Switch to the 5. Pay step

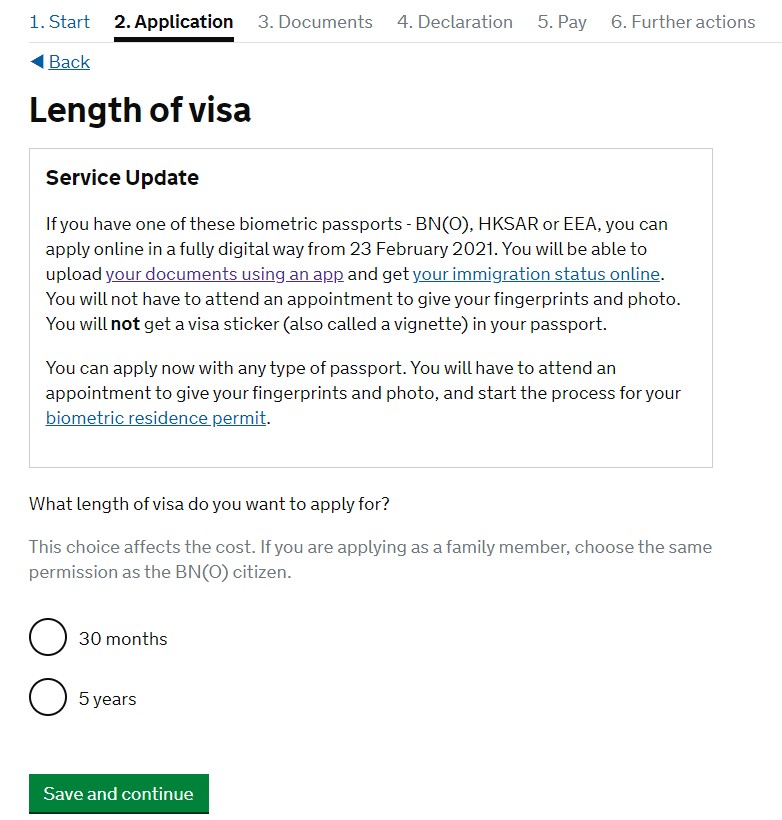[x=562, y=22]
